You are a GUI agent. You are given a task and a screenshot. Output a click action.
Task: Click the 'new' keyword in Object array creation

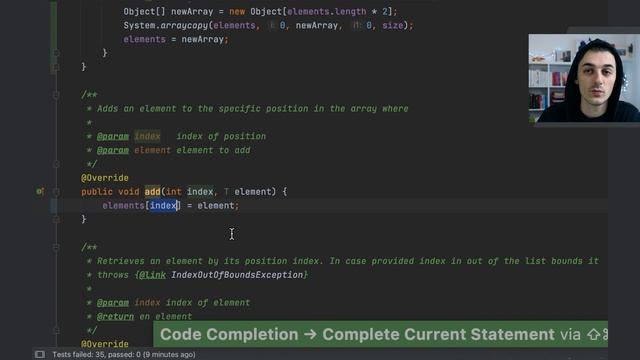point(237,11)
